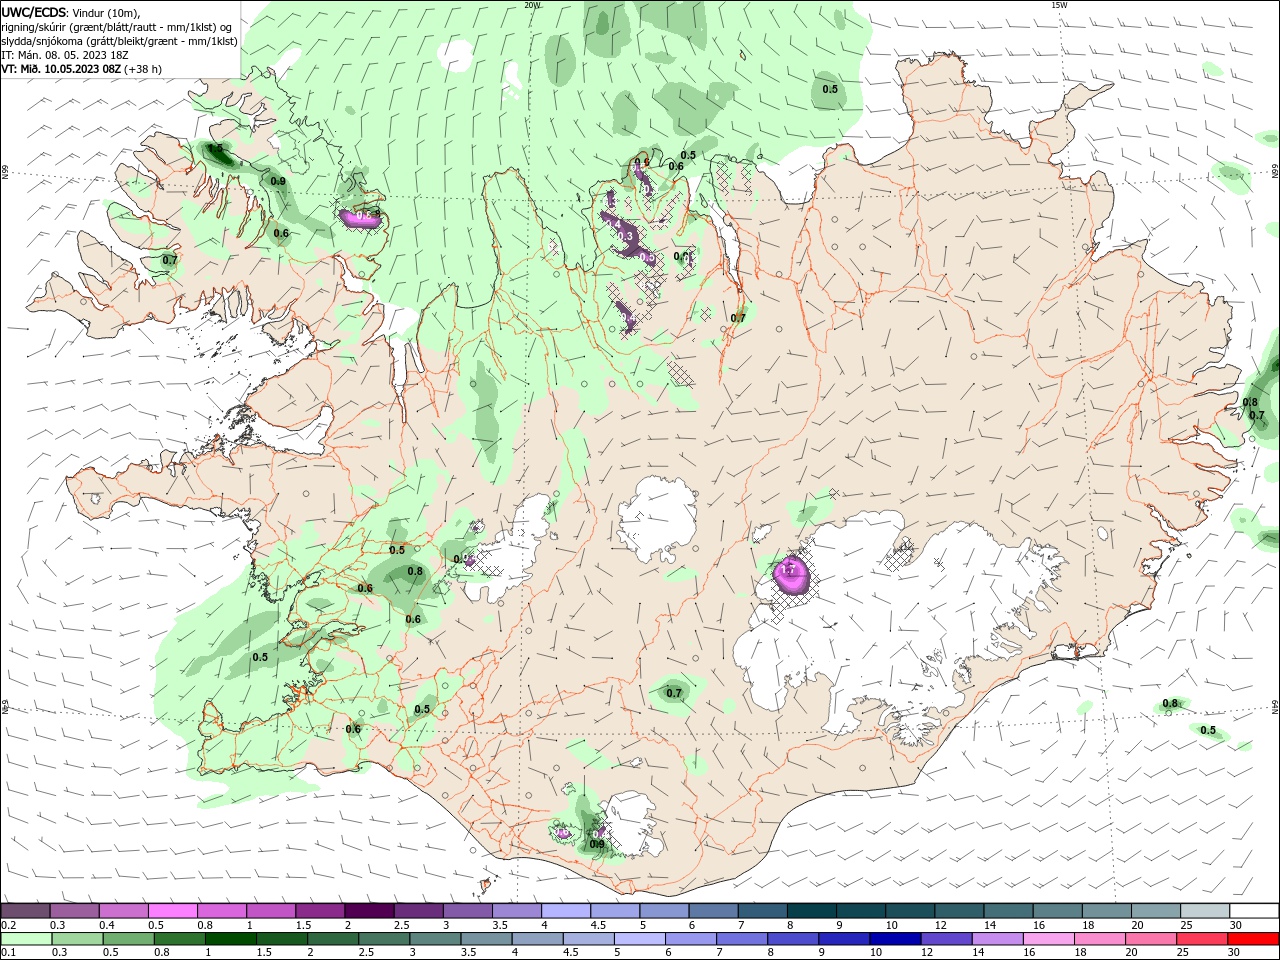Click the 'slydda/snjókoma' legend description line

tap(119, 41)
